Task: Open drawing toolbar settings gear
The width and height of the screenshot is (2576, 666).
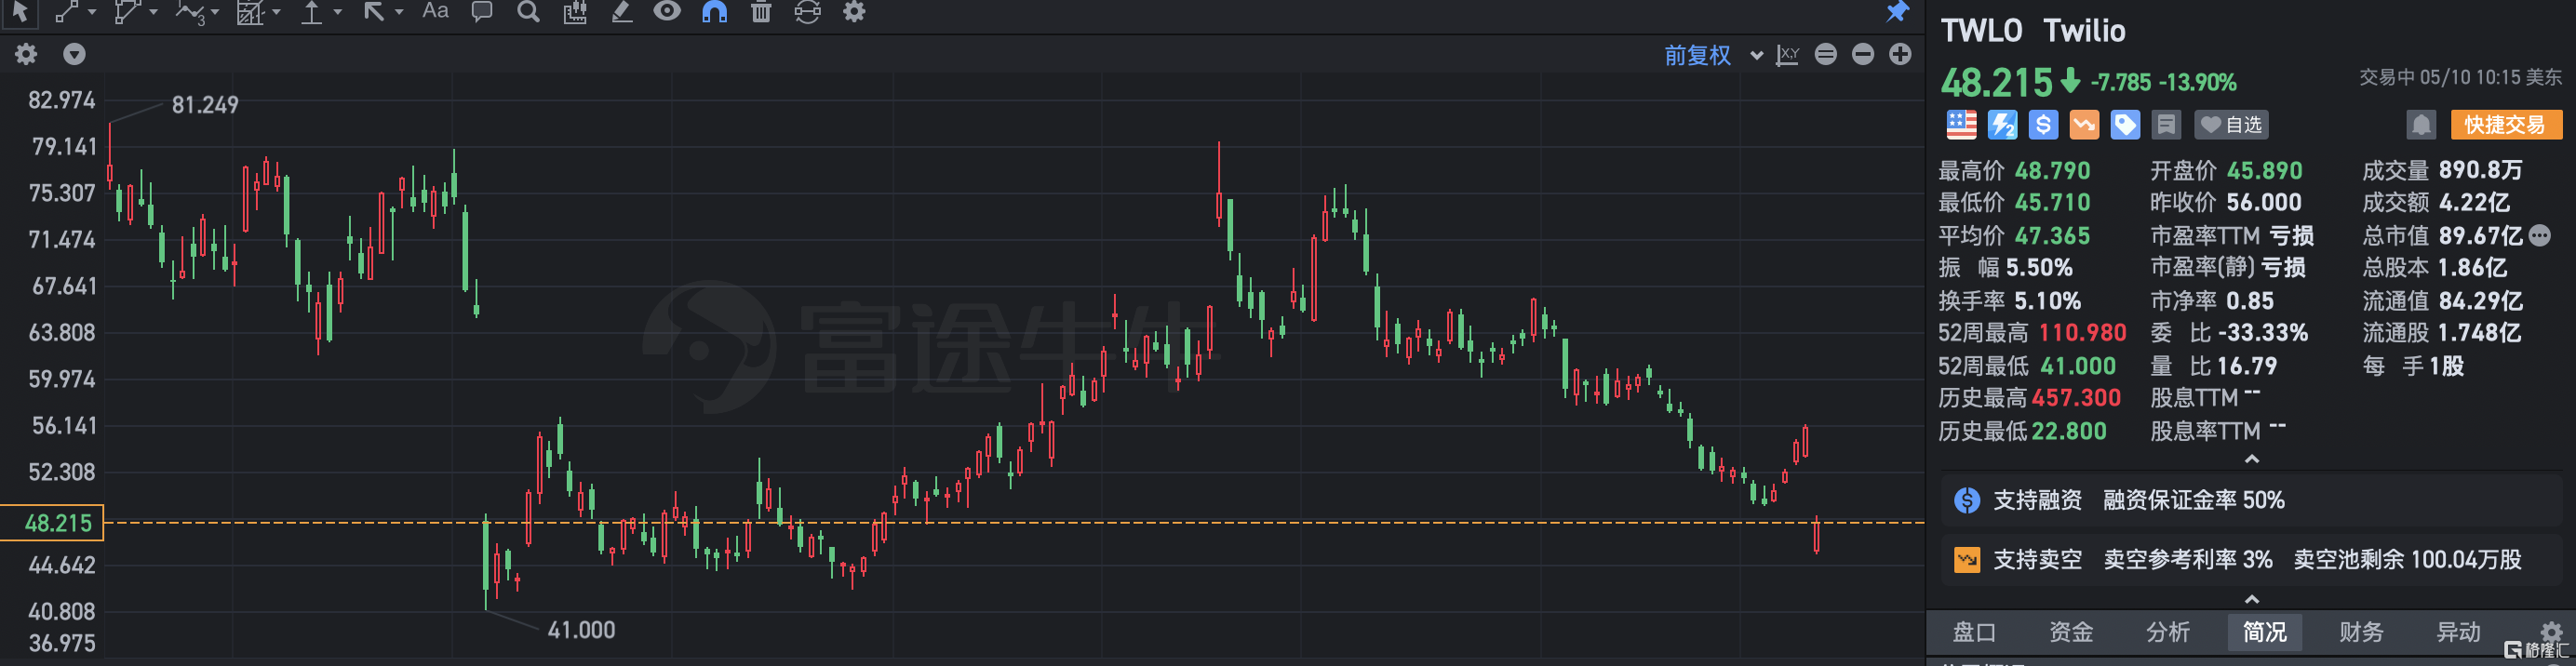Action: coord(854,12)
